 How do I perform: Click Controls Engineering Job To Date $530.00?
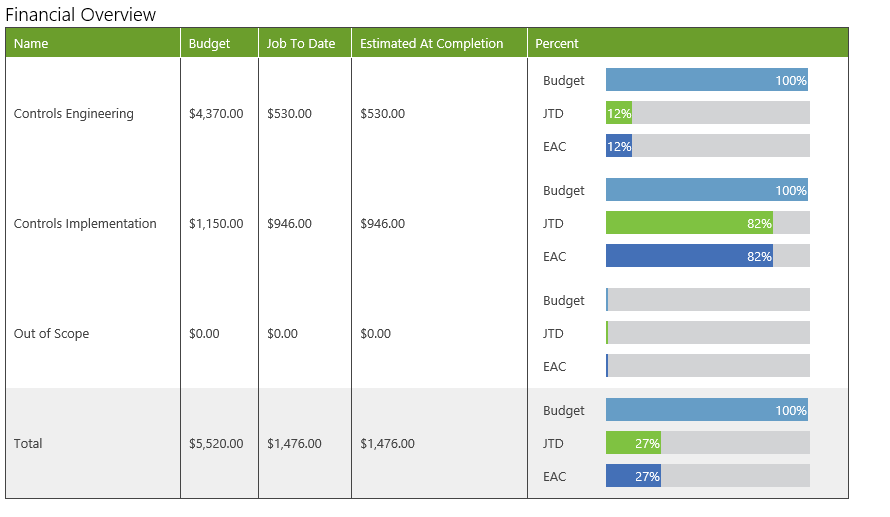289,114
